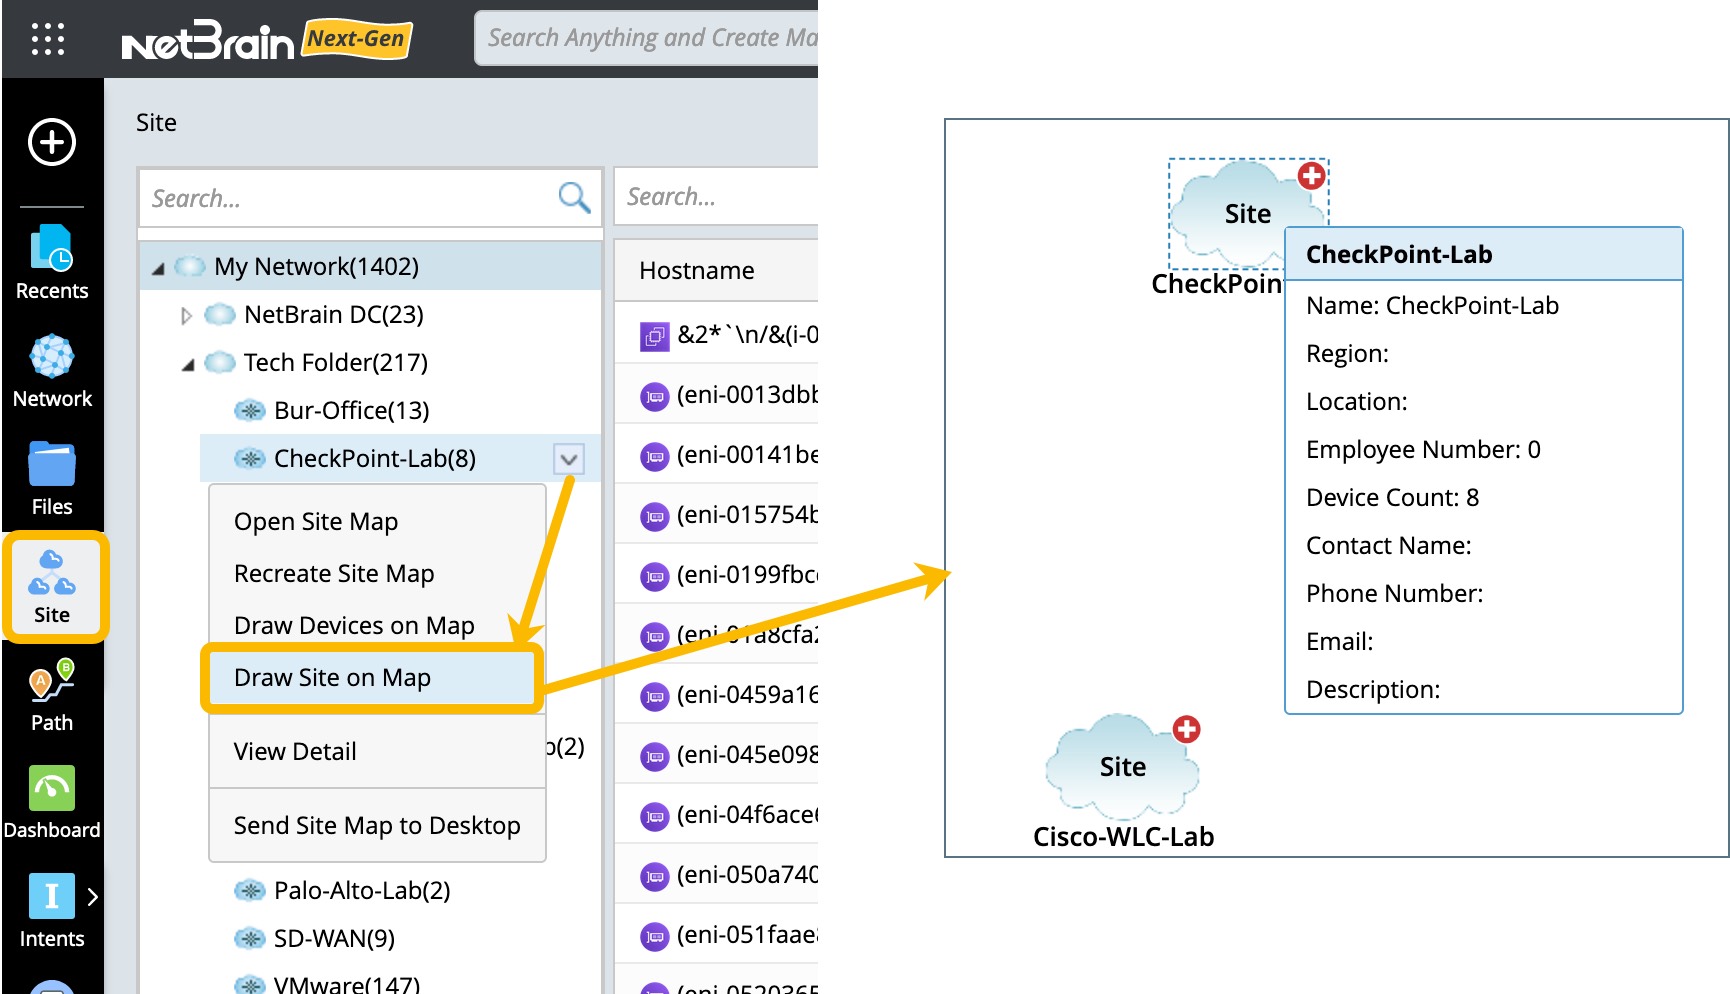Collapse the My Network(1402) root node

tap(158, 268)
